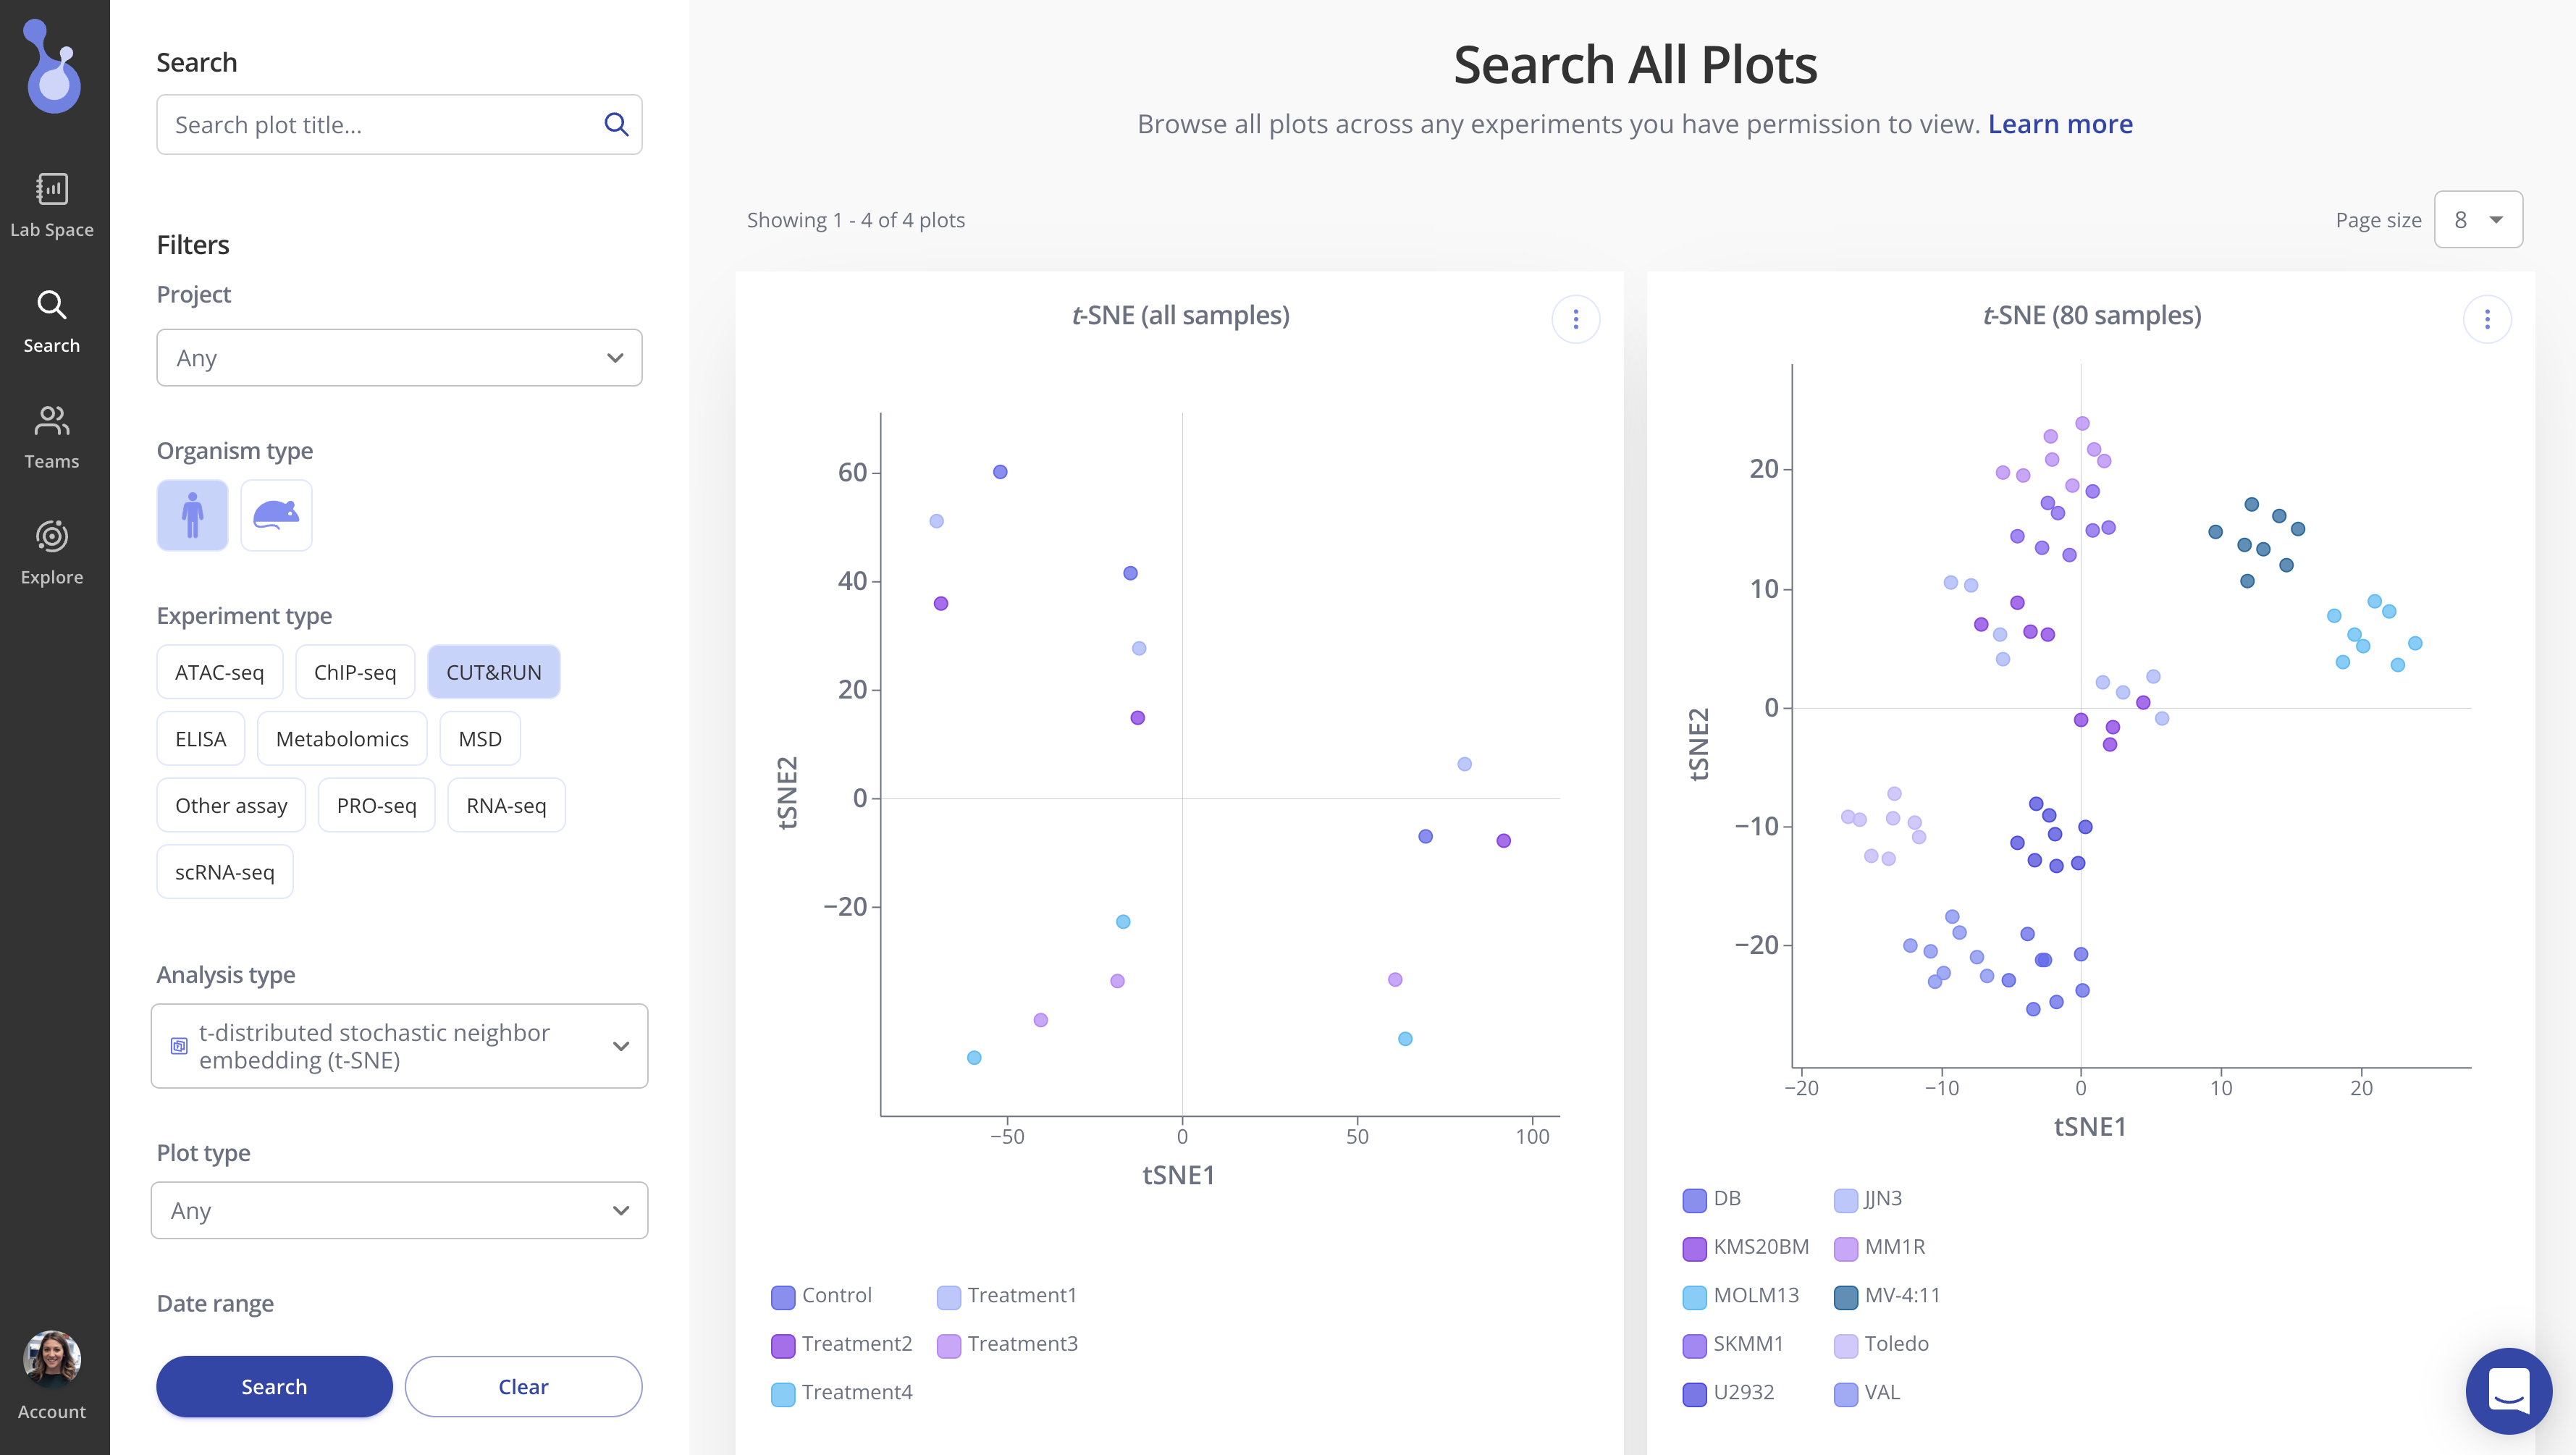Open the Teams section
The image size is (2576, 1455).
click(52, 436)
